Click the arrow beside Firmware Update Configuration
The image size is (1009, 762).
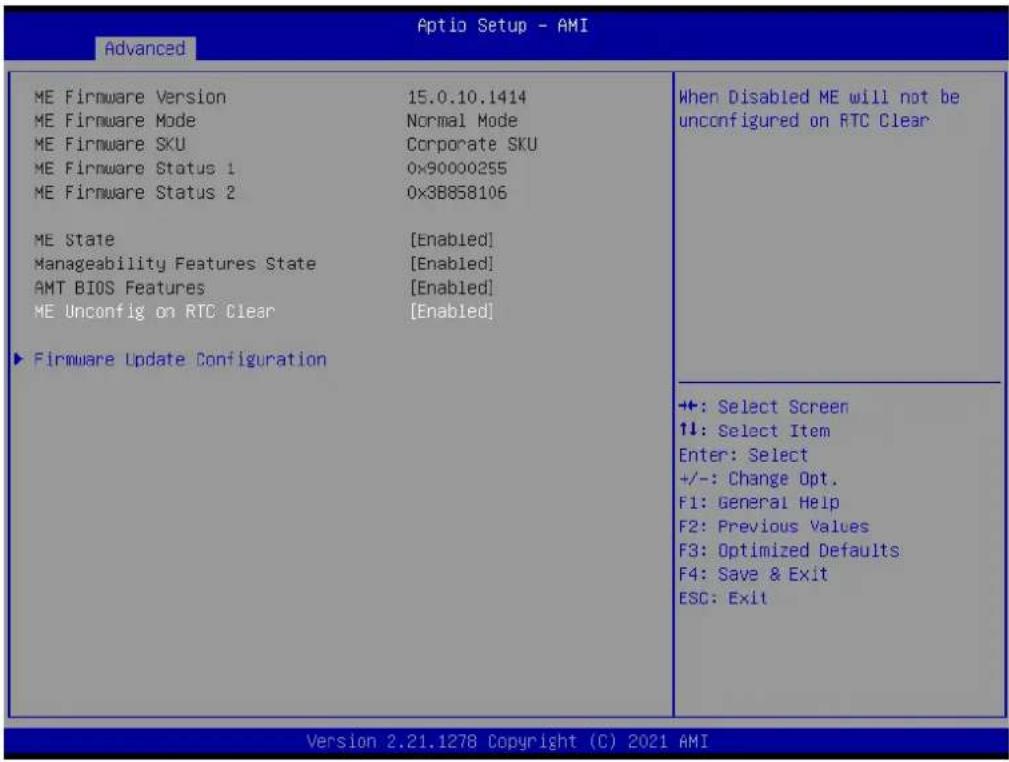[18, 358]
